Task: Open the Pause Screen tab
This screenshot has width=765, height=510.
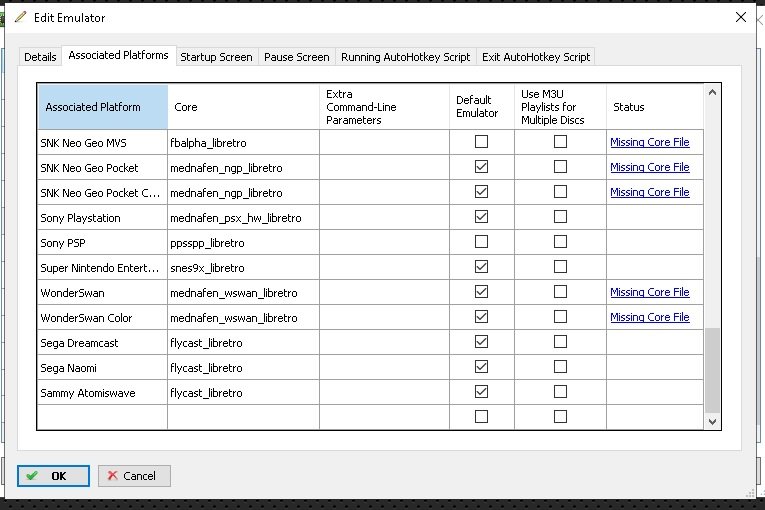Action: pyautogui.click(x=297, y=57)
